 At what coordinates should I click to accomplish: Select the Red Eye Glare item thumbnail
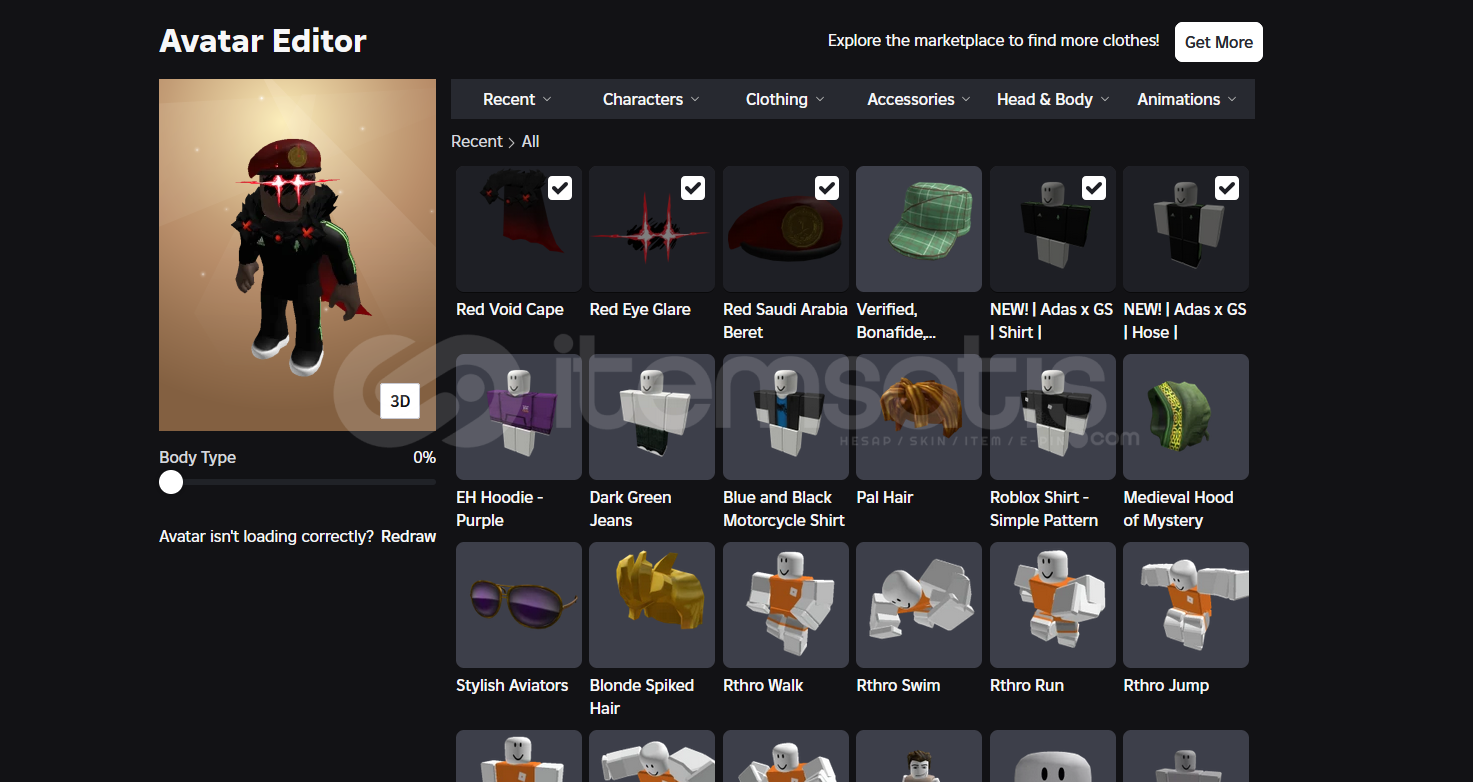point(652,229)
